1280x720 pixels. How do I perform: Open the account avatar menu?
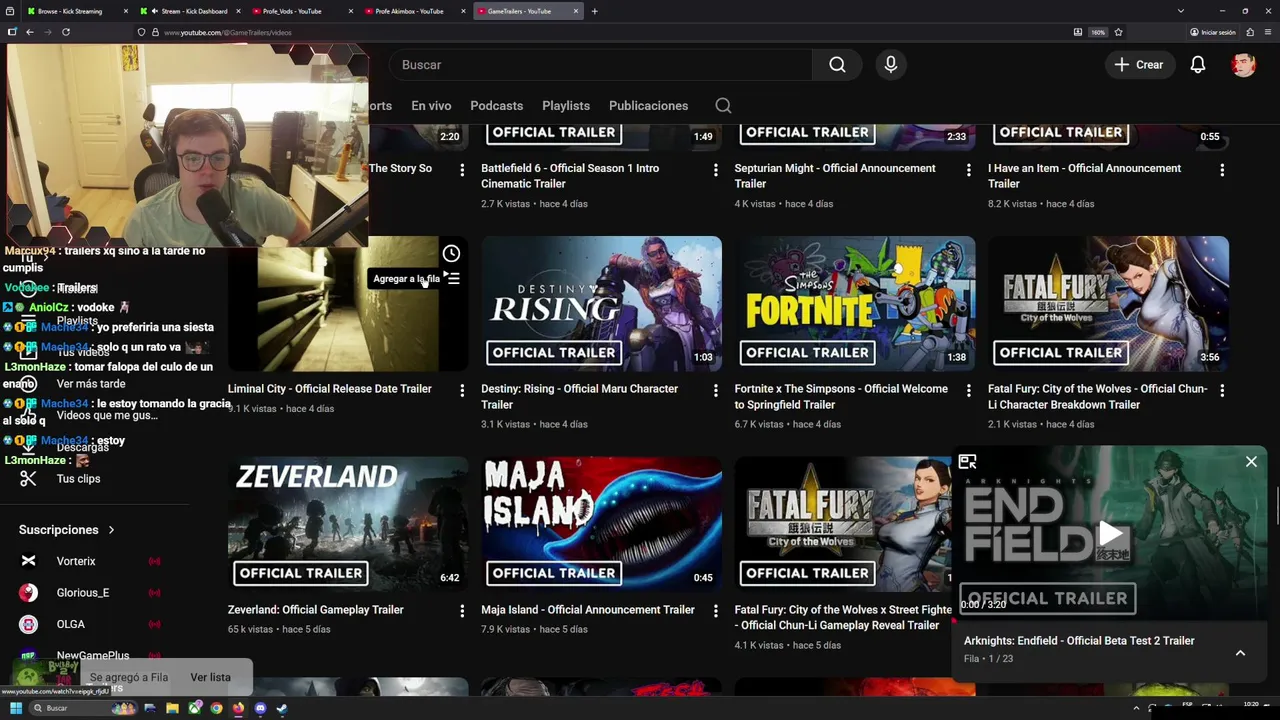pyautogui.click(x=1243, y=65)
